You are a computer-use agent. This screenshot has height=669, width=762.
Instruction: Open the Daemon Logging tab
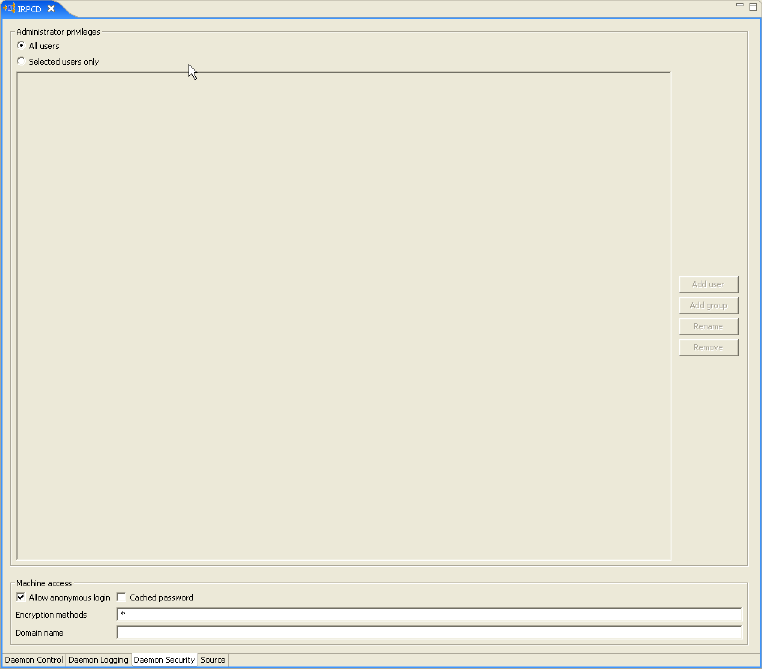(98, 660)
